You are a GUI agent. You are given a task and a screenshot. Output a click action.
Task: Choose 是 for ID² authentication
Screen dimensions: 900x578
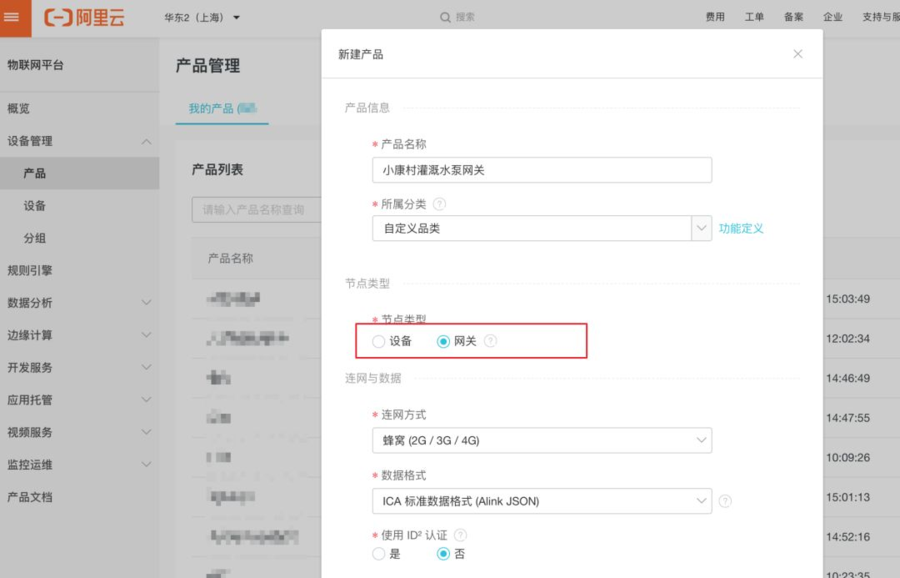[x=378, y=554]
